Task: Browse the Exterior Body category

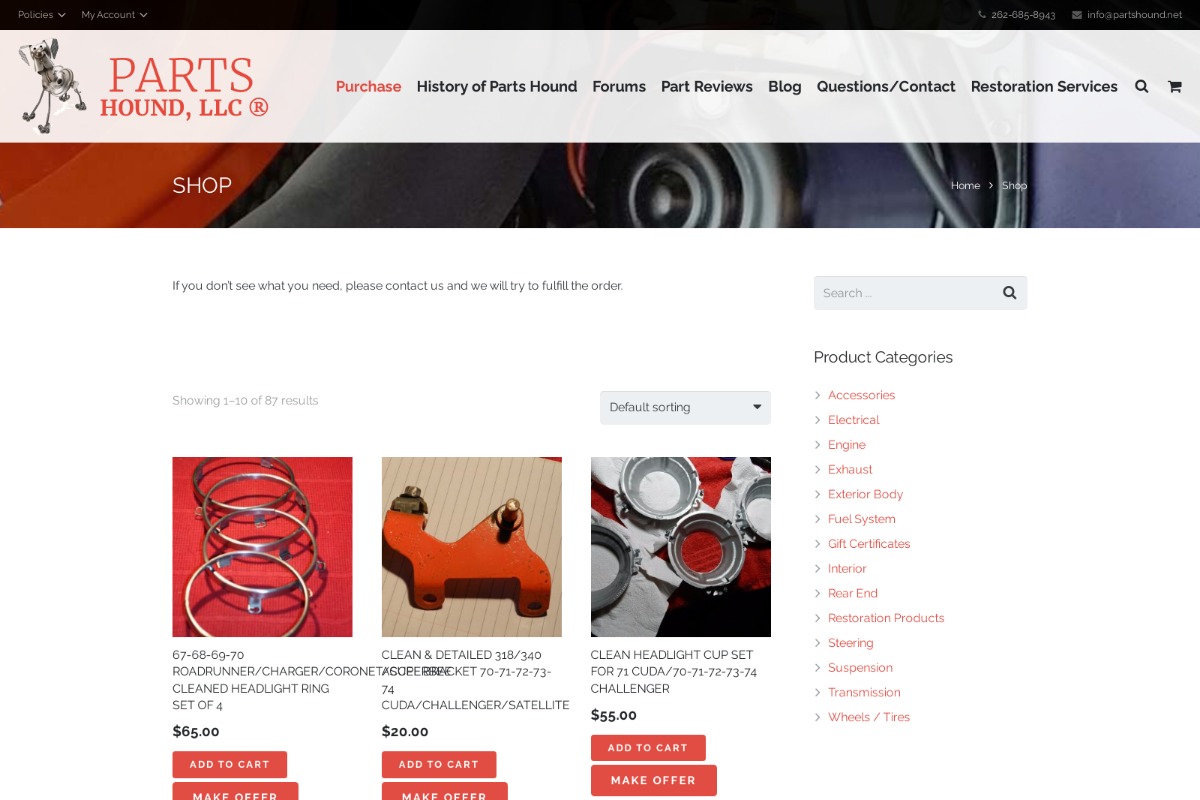Action: click(865, 494)
